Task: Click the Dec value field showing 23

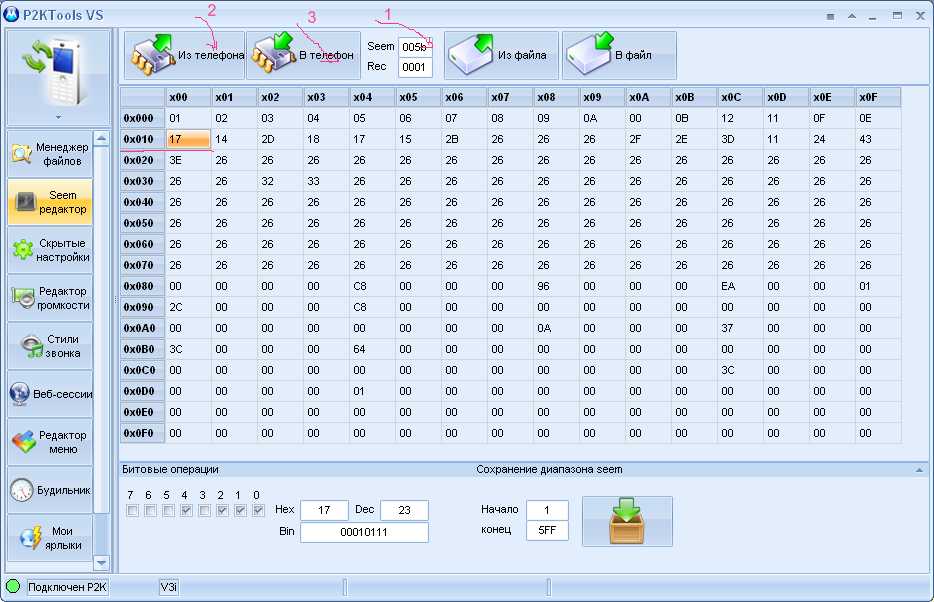Action: (x=404, y=510)
